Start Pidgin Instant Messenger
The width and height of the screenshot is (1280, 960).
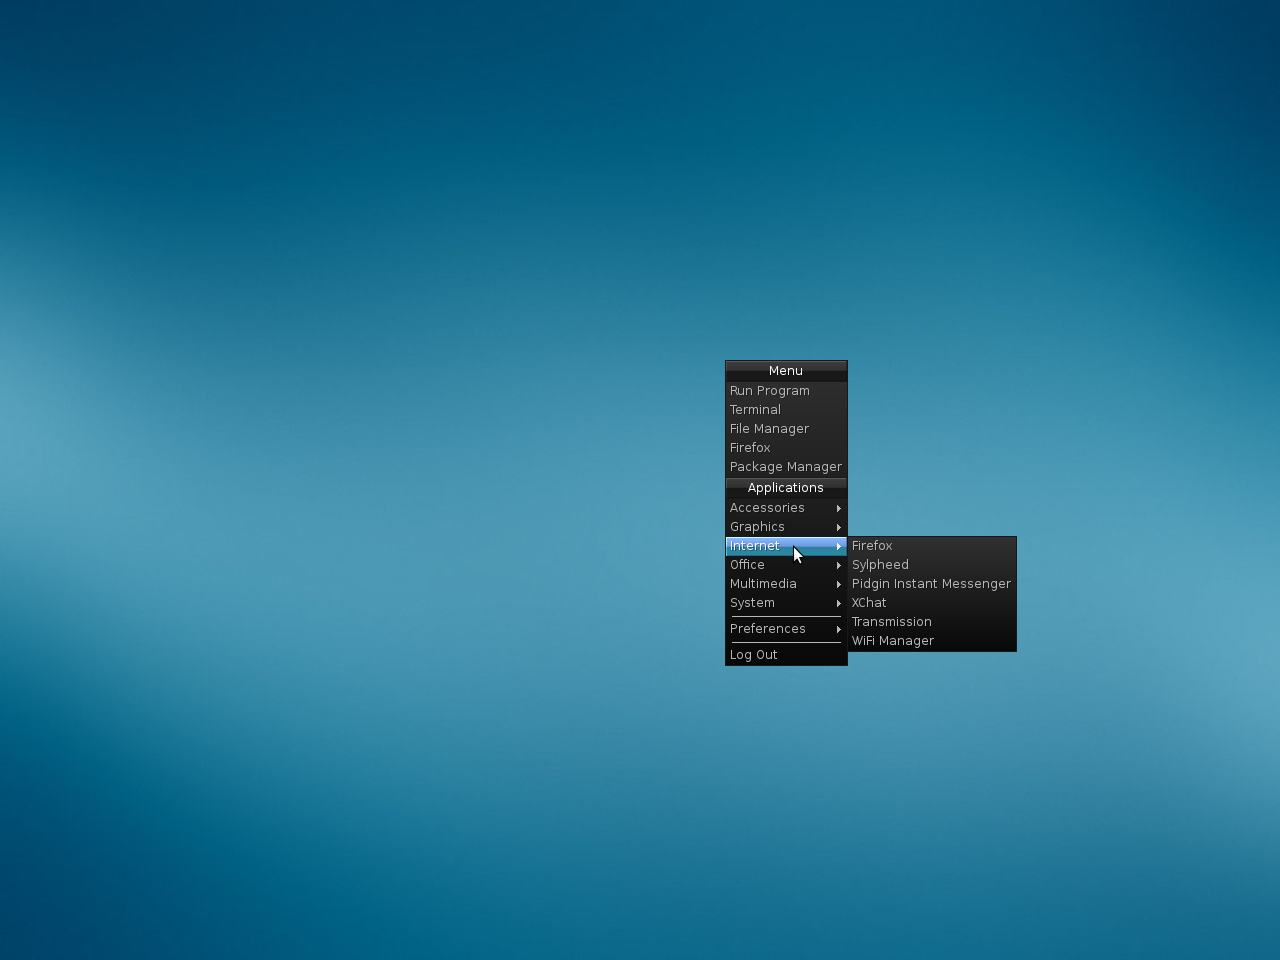click(x=931, y=584)
